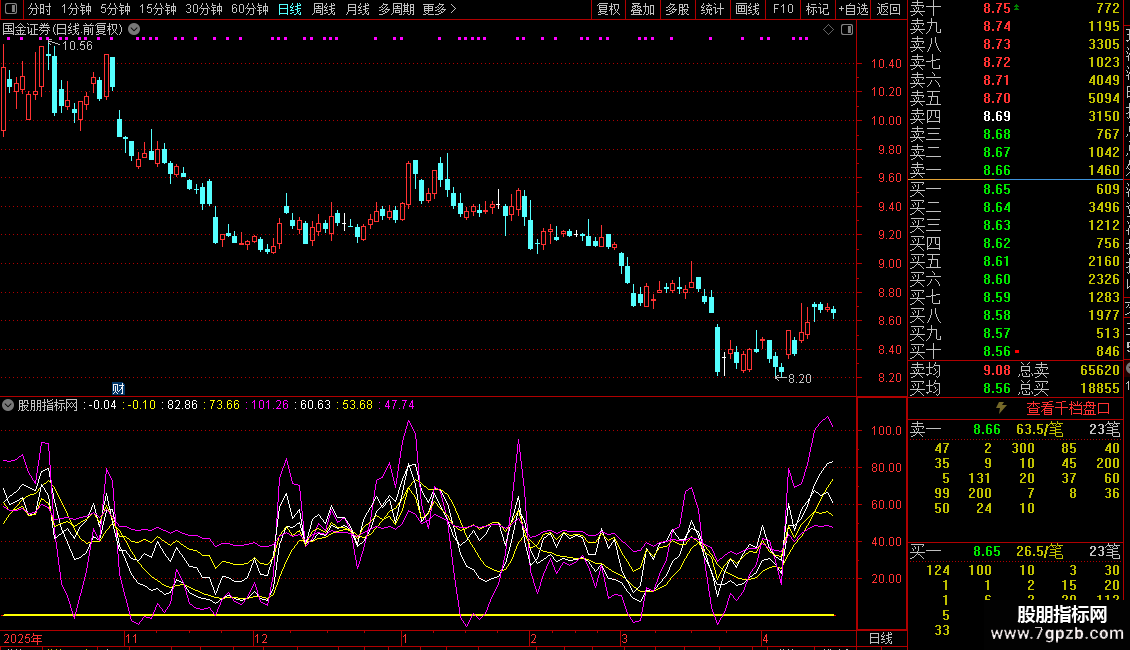Image resolution: width=1130 pixels, height=650 pixels.
Task: Click the 返回 back button
Action: click(x=889, y=9)
